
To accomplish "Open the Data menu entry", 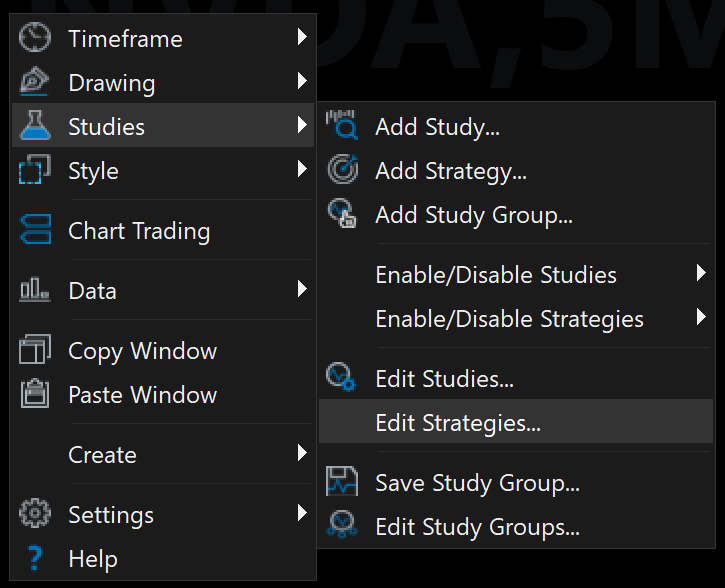I will click(x=163, y=289).
